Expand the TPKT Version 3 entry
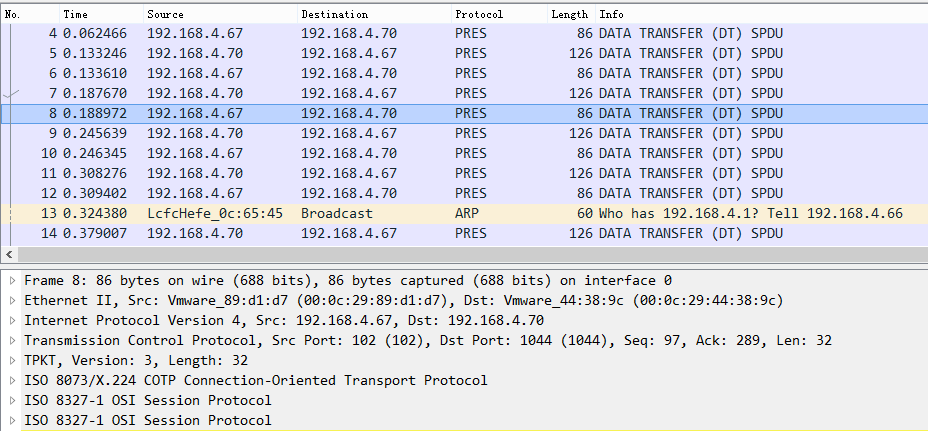The image size is (928, 431). 13,361
